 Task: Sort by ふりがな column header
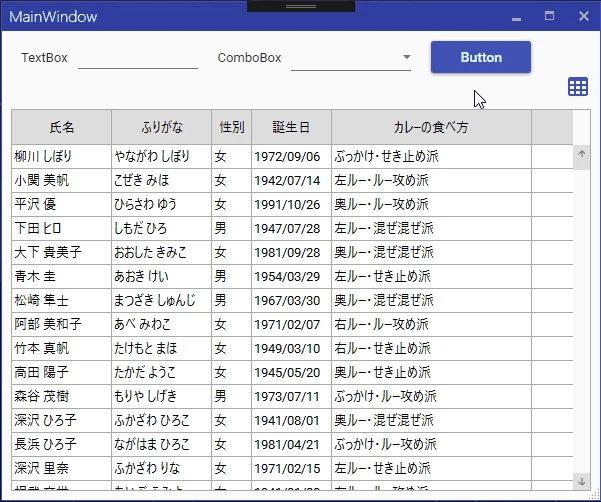[x=161, y=127]
